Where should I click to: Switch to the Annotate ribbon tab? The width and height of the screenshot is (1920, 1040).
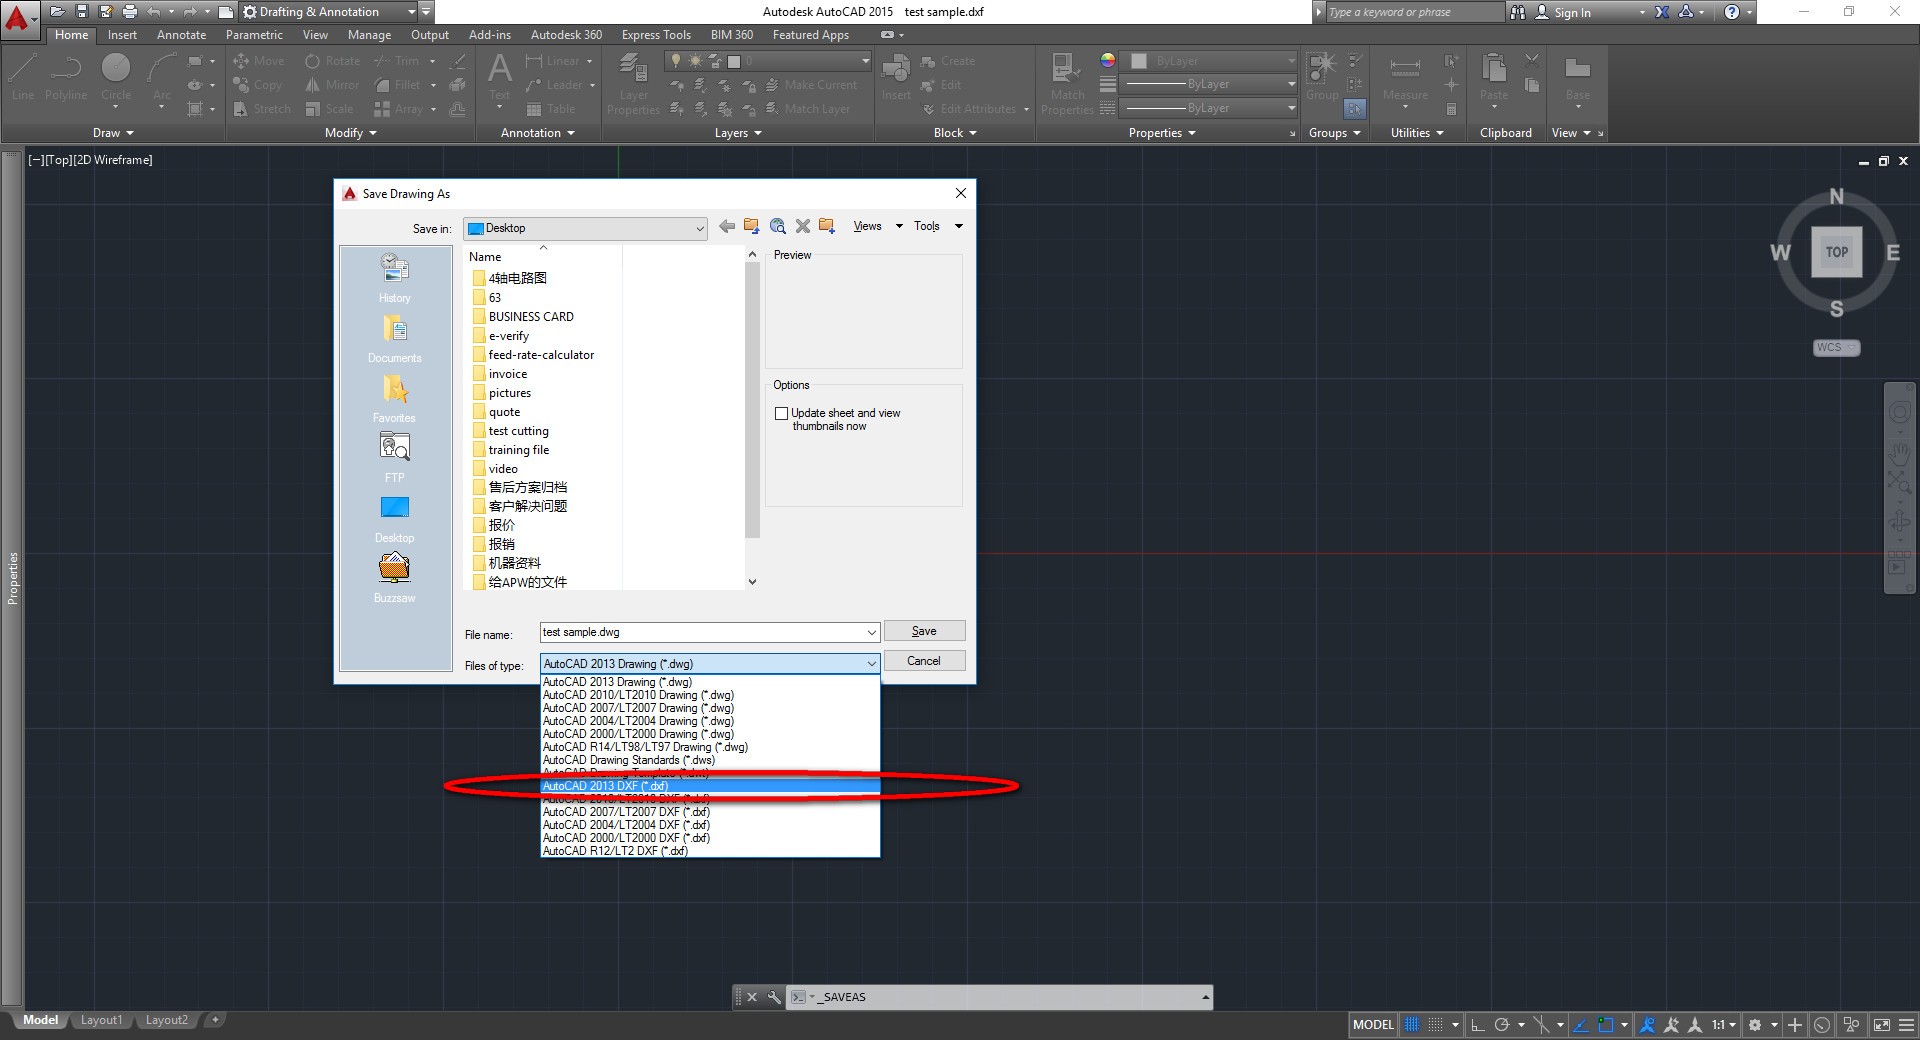click(181, 35)
